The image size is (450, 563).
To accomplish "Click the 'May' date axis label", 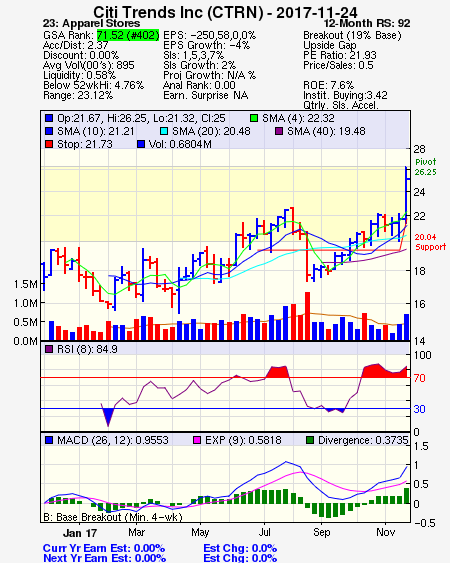I will pos(200,532).
